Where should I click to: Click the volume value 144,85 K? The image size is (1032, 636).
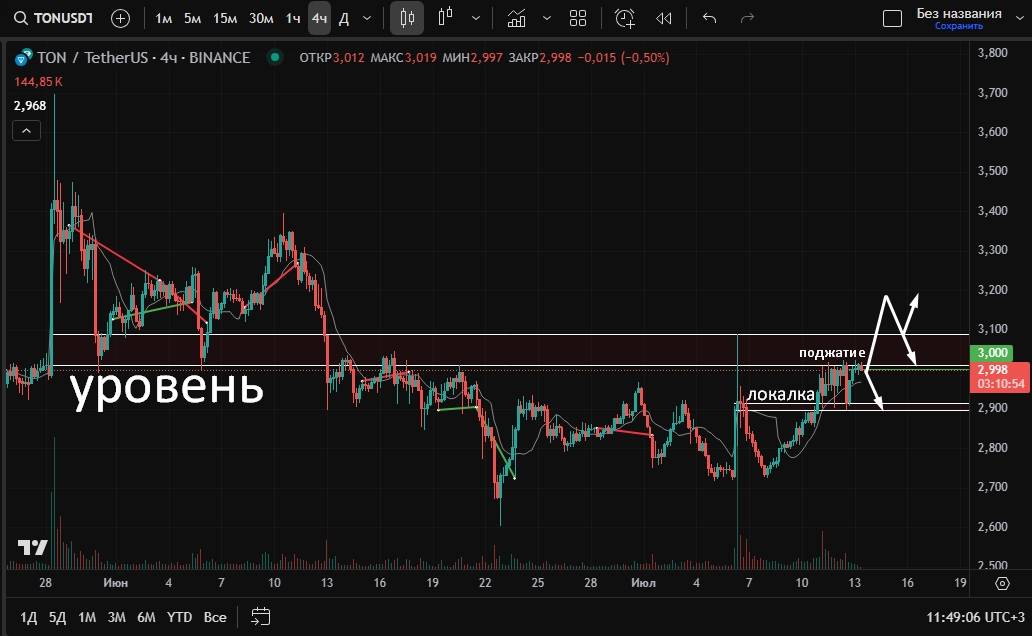click(x=38, y=82)
